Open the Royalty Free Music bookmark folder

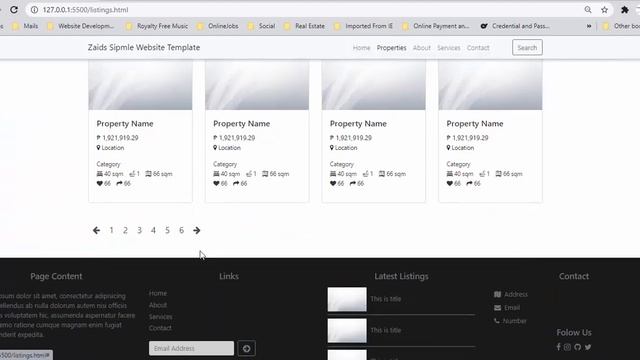pos(157,26)
